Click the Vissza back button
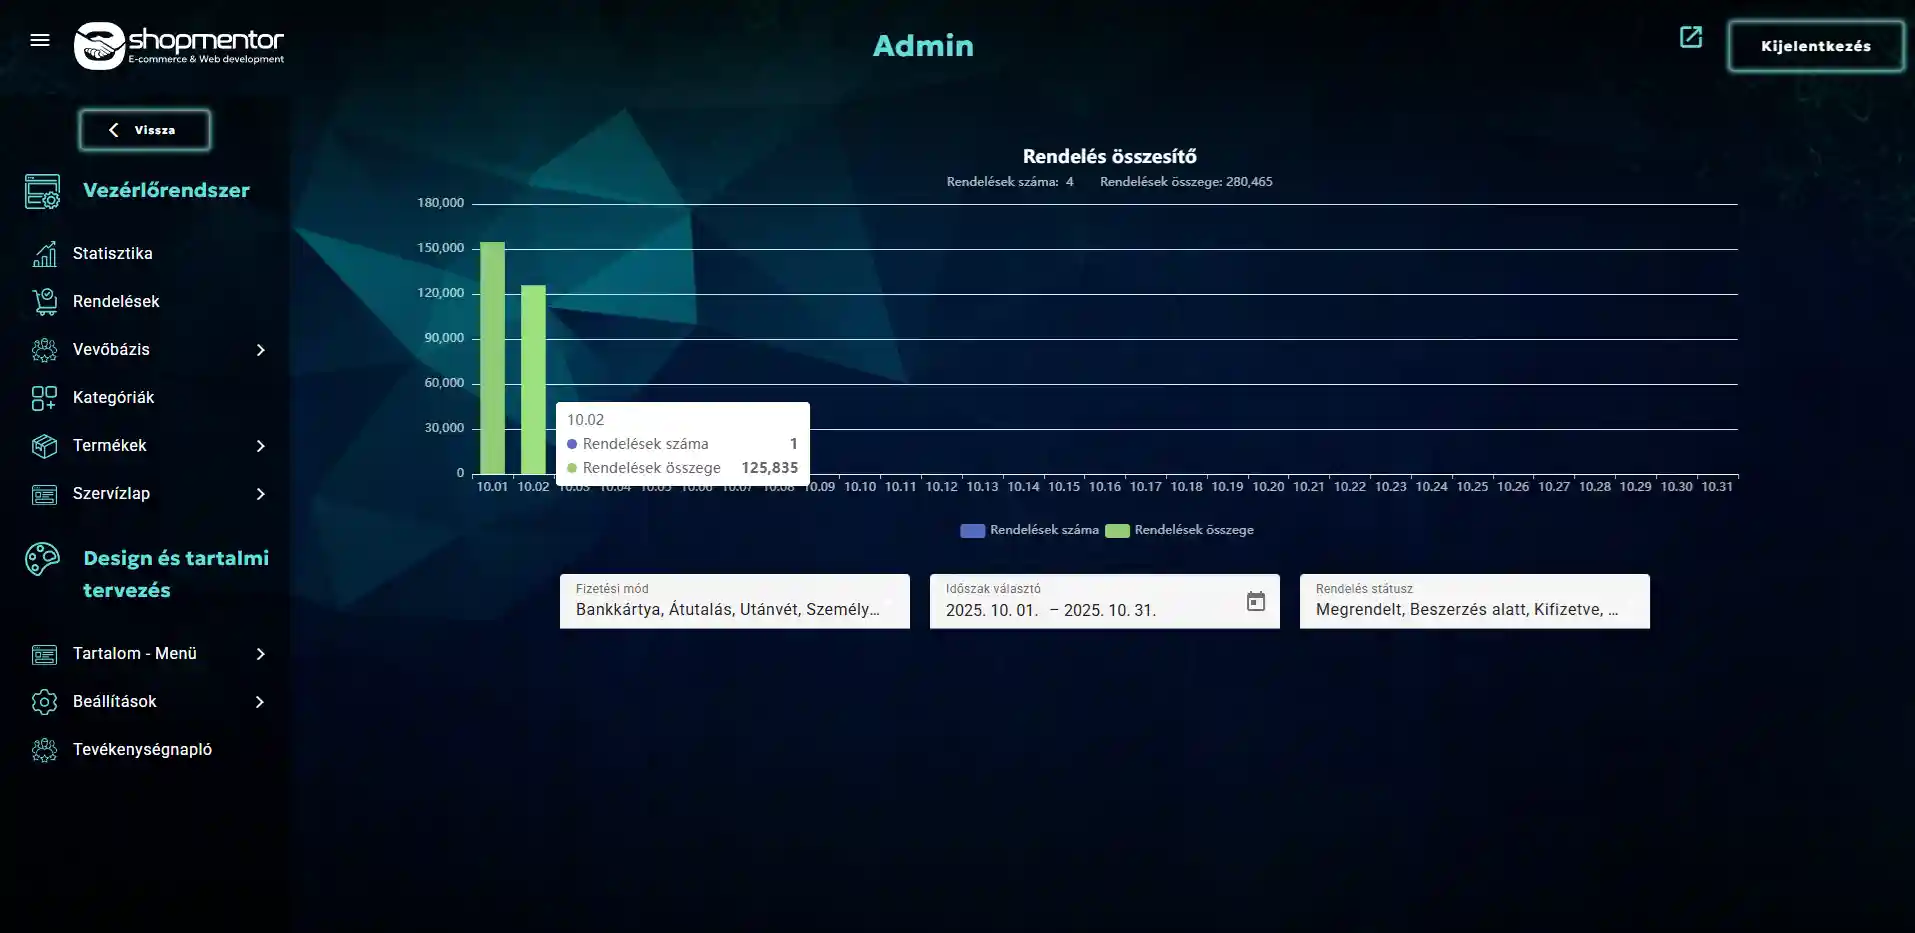This screenshot has height=933, width=1915. click(x=145, y=130)
